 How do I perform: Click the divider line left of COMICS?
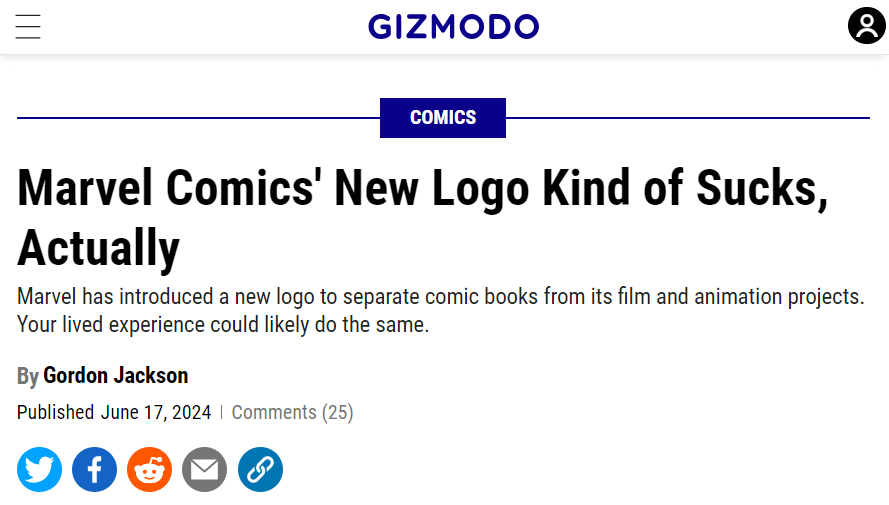click(x=198, y=118)
